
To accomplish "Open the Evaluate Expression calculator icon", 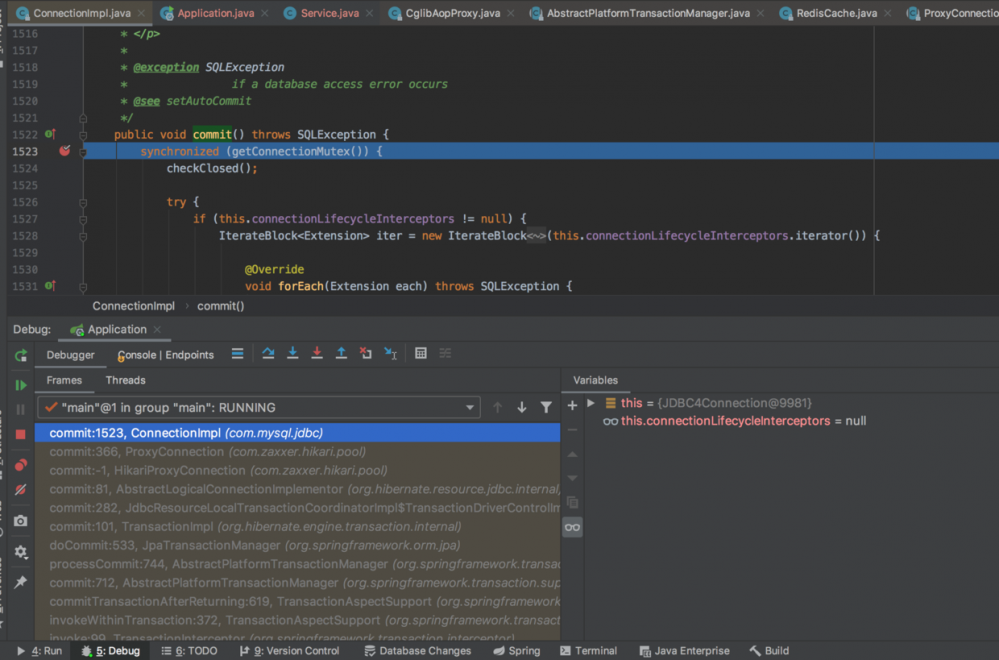I will click(x=421, y=354).
